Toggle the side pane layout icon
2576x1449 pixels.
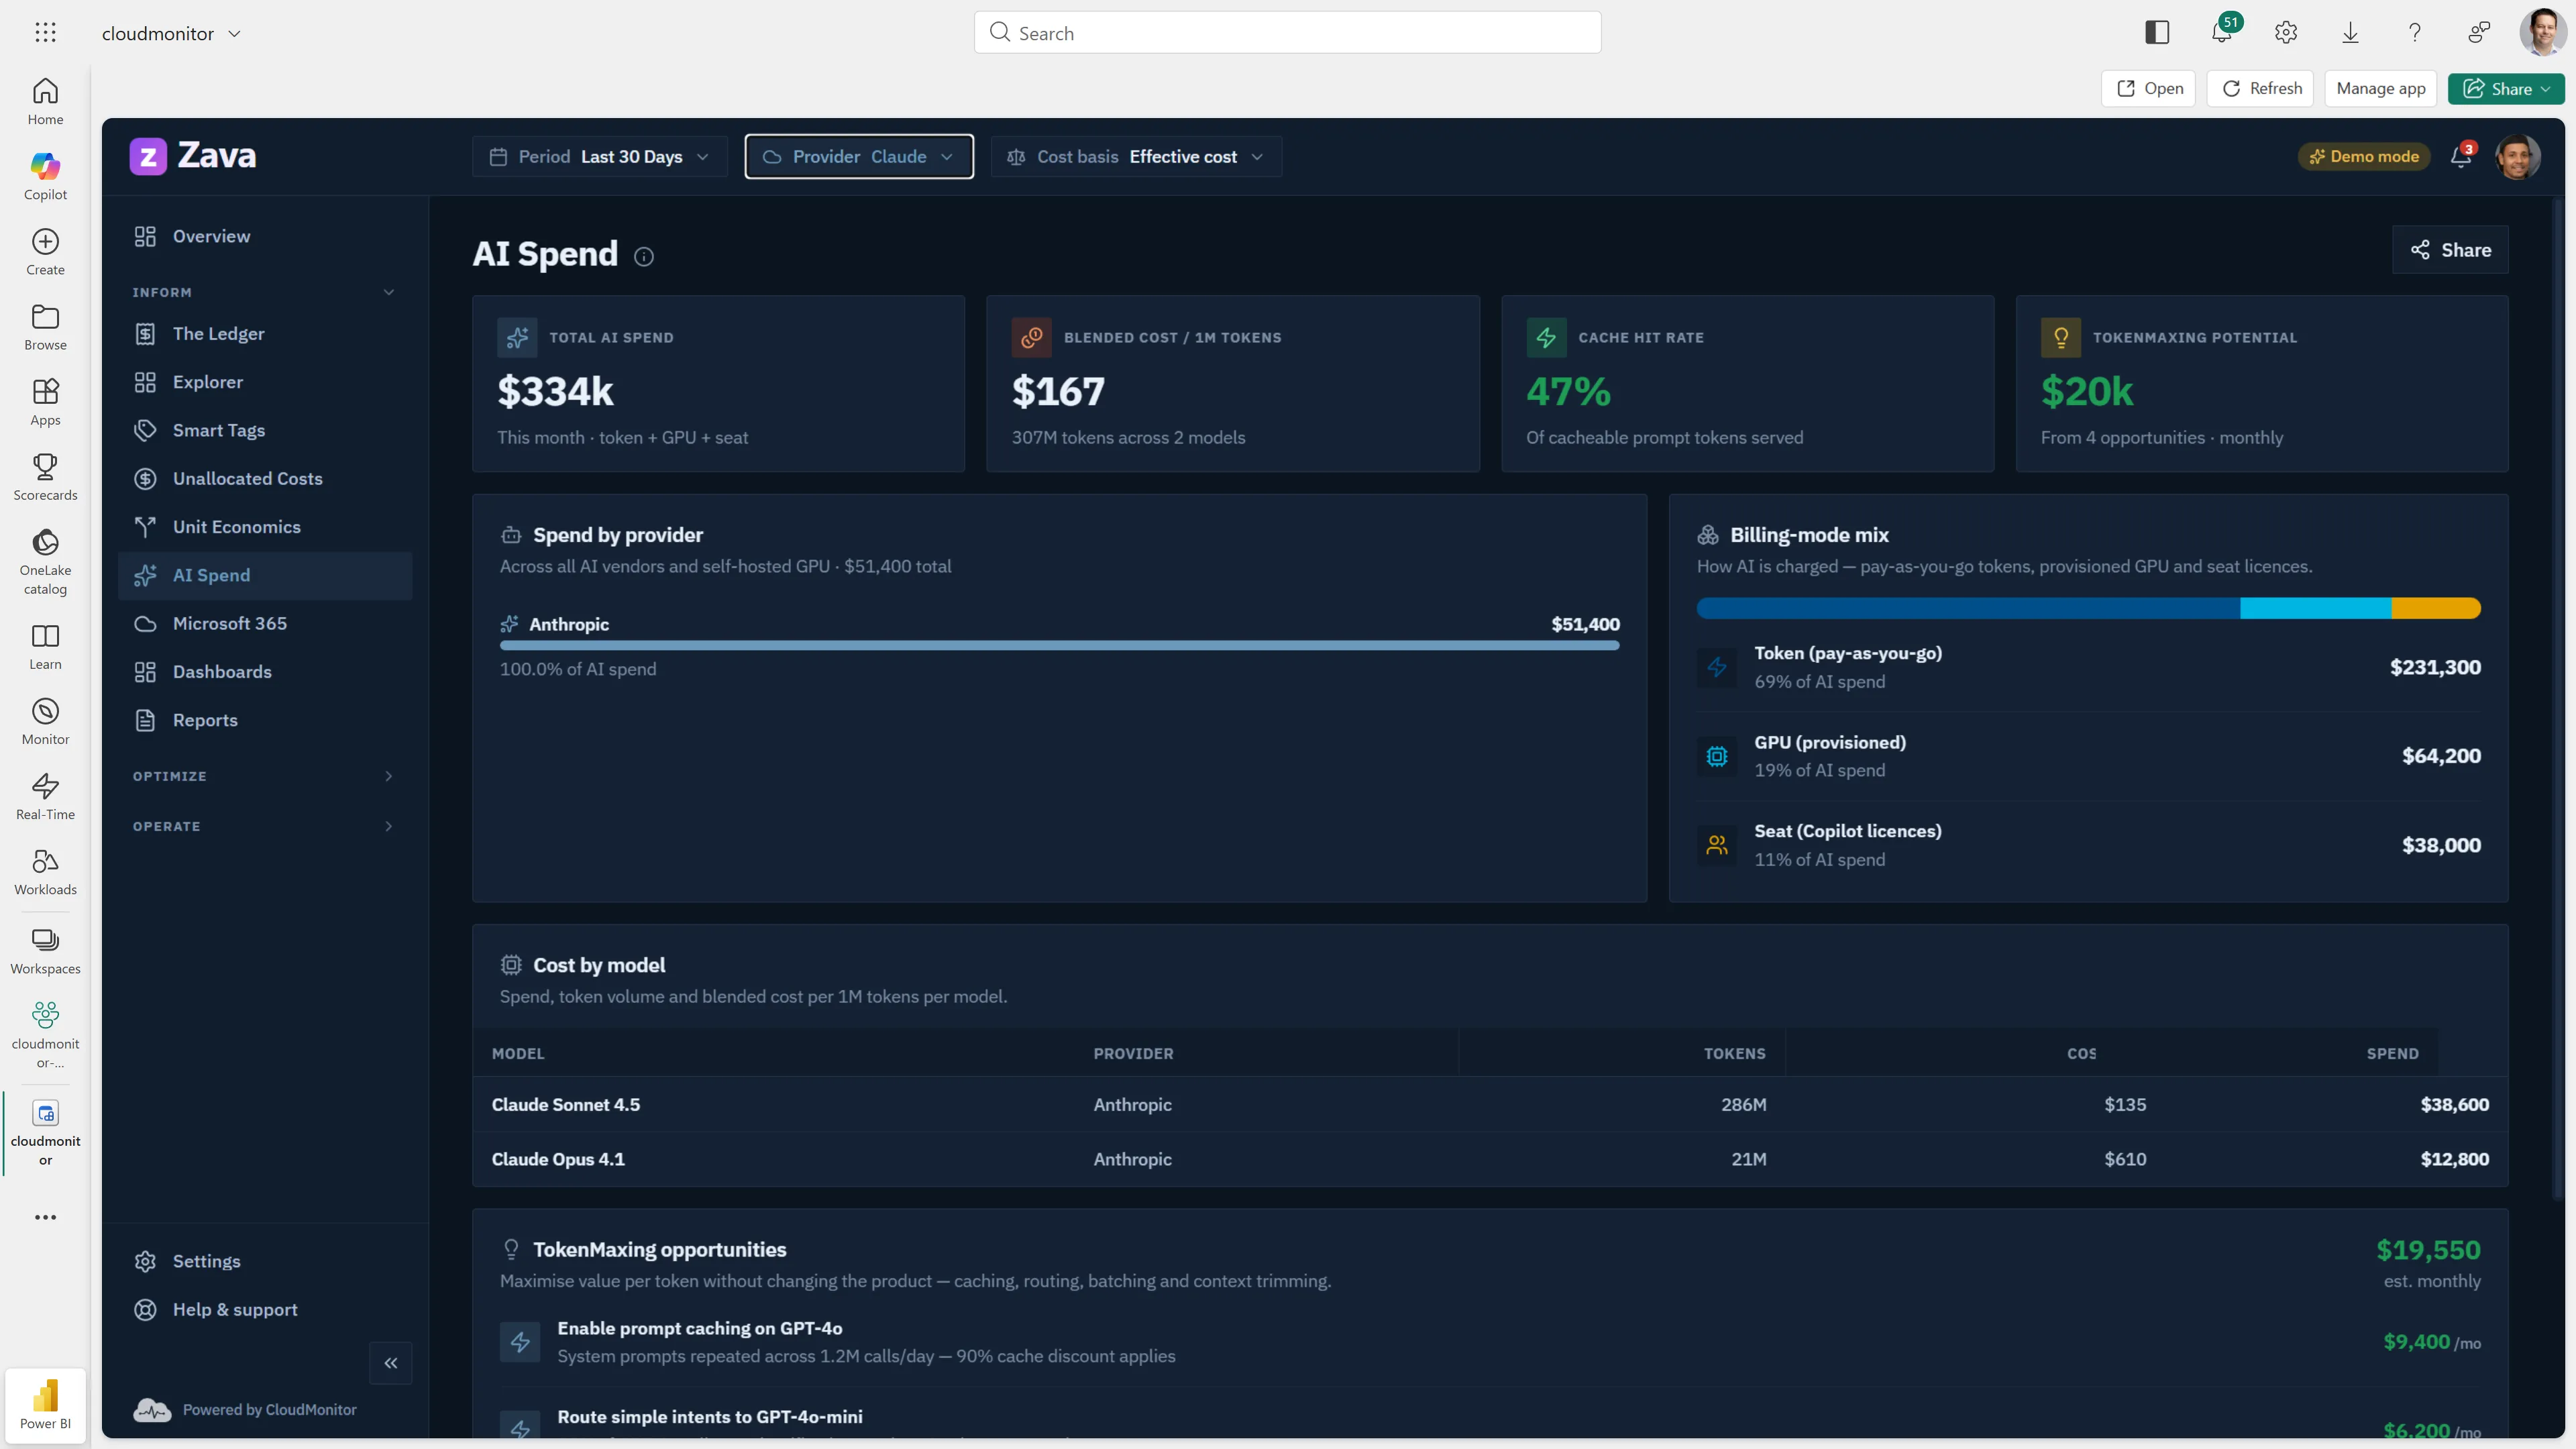tap(2157, 33)
